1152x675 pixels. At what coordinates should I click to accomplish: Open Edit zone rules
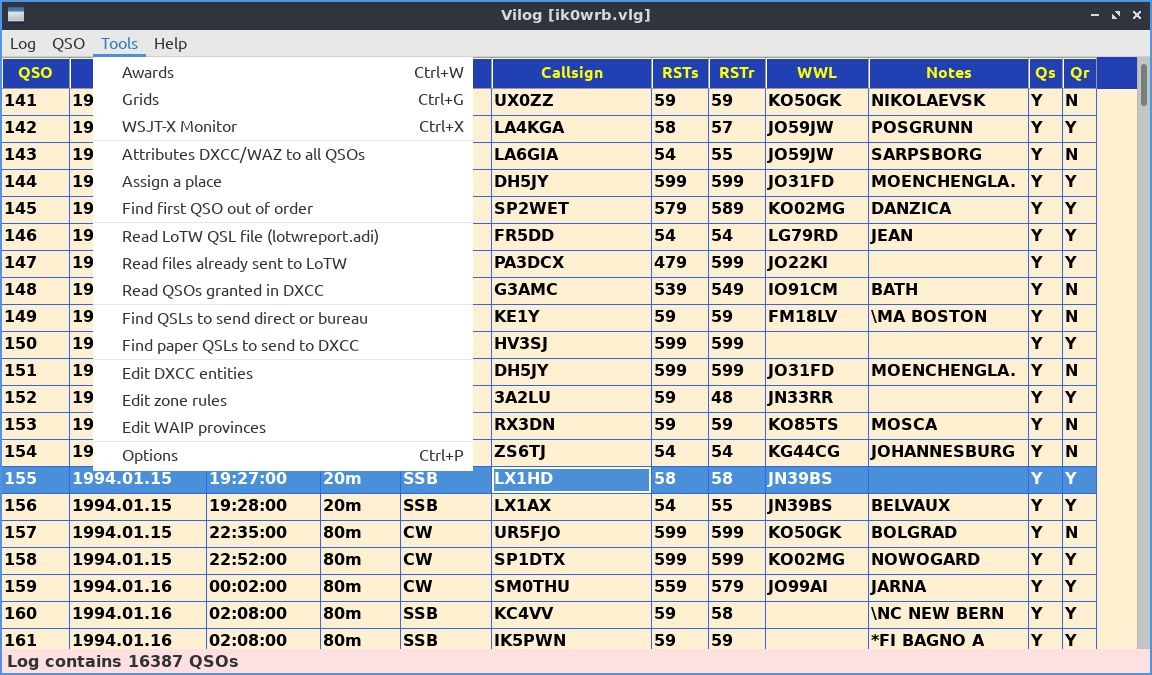283,400
